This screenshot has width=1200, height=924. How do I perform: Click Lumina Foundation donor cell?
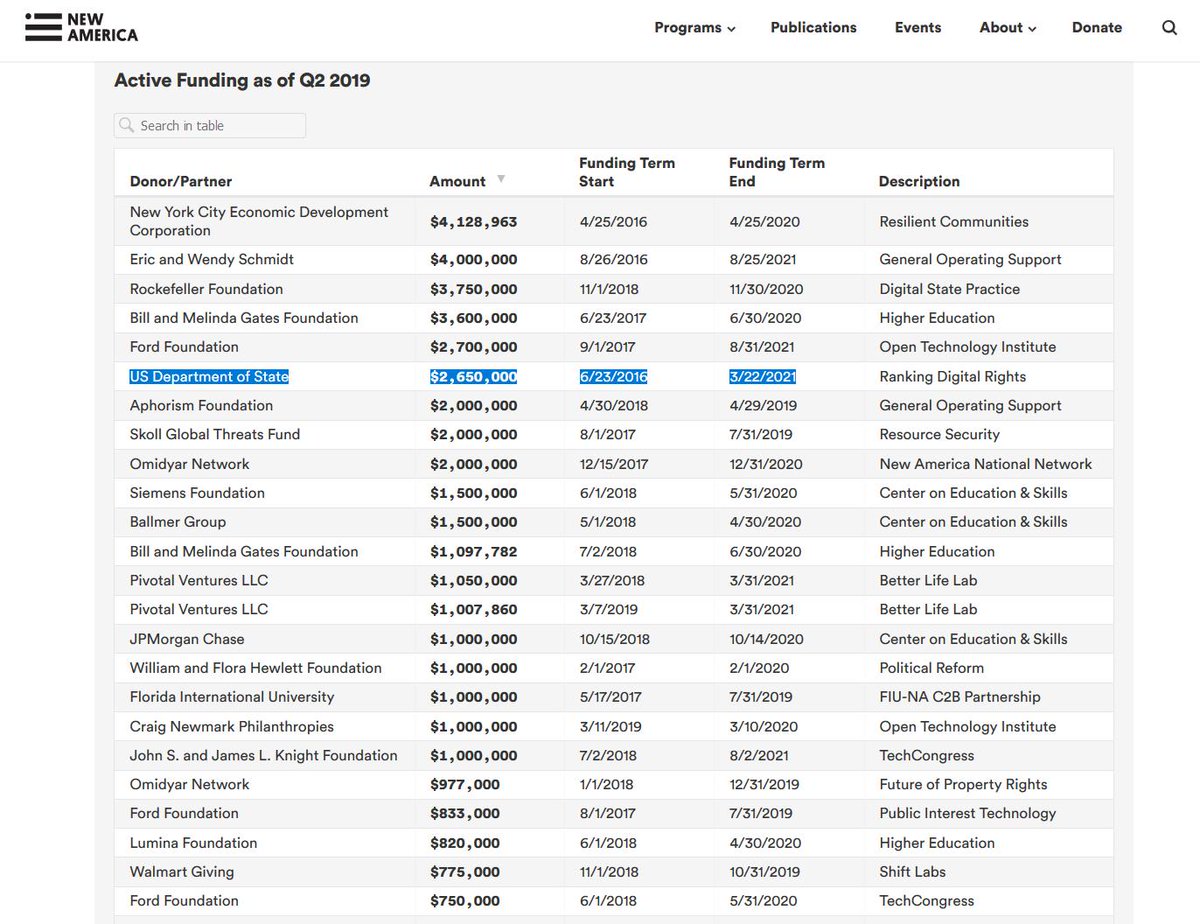(x=193, y=843)
